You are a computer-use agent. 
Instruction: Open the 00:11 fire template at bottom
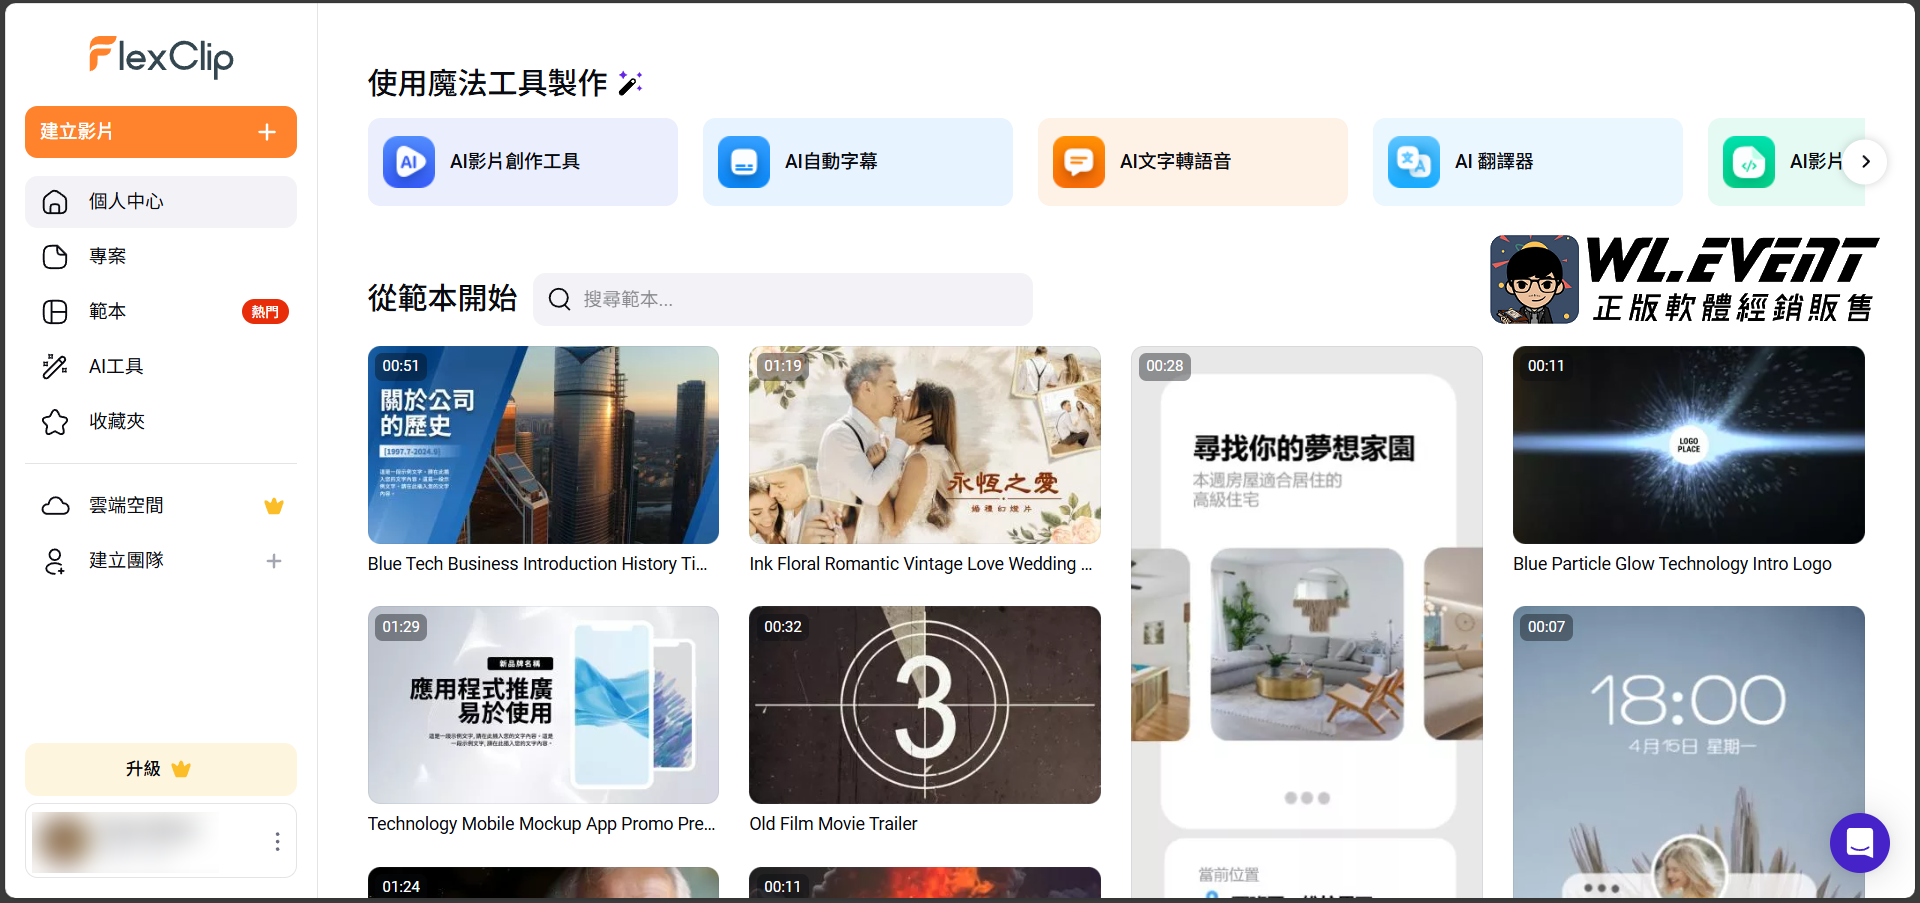coord(925,883)
